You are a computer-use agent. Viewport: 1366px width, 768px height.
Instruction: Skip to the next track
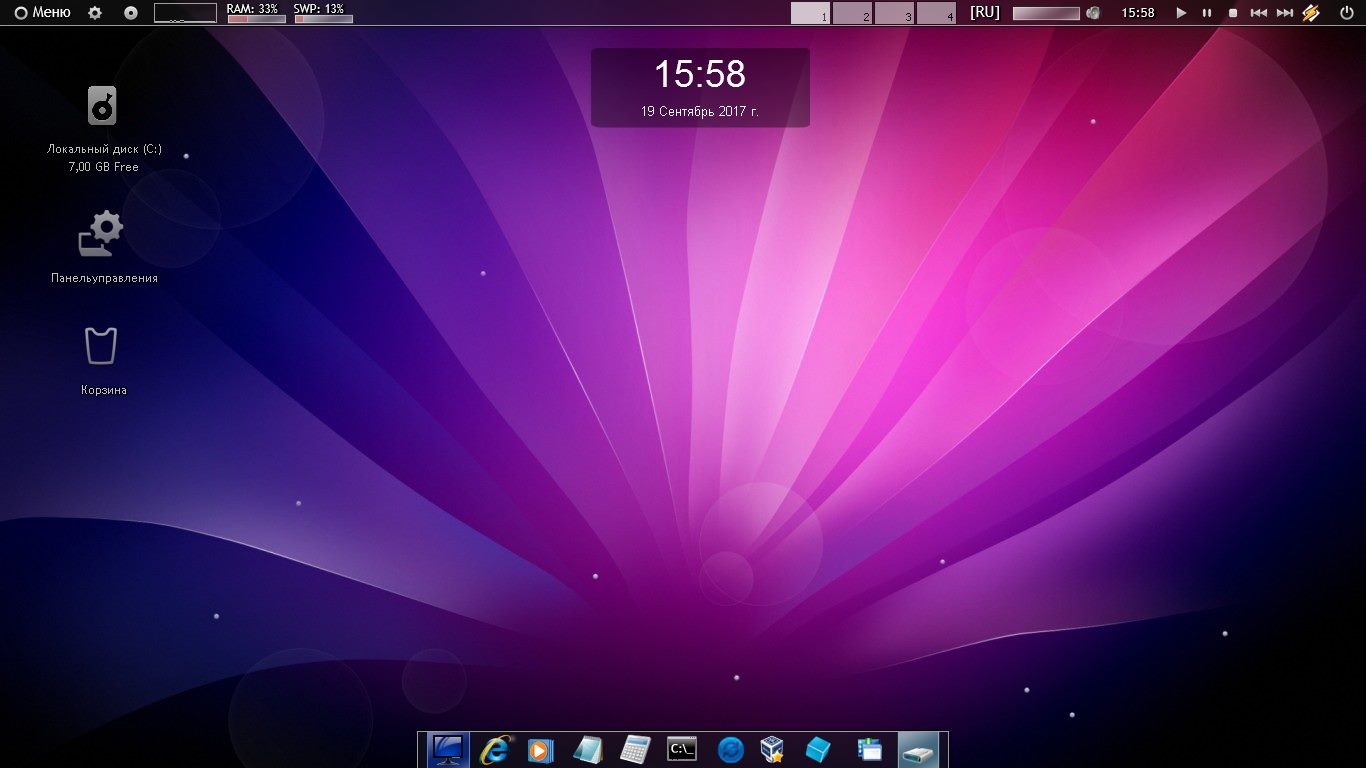[x=1285, y=13]
